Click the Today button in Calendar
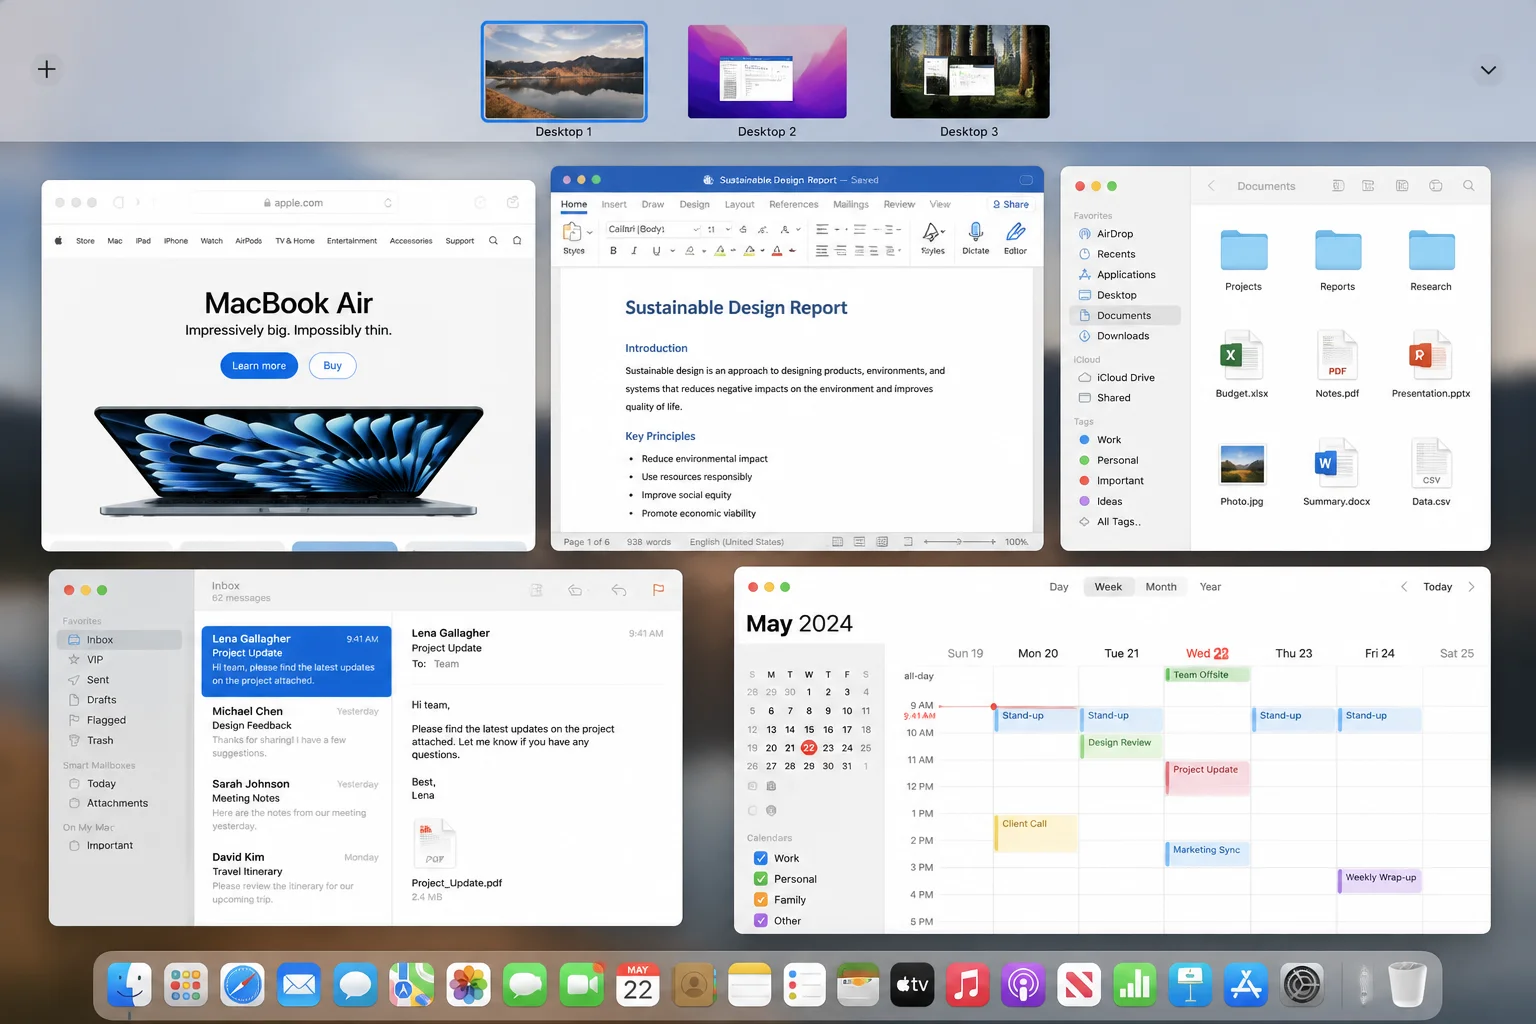1536x1024 pixels. point(1437,587)
